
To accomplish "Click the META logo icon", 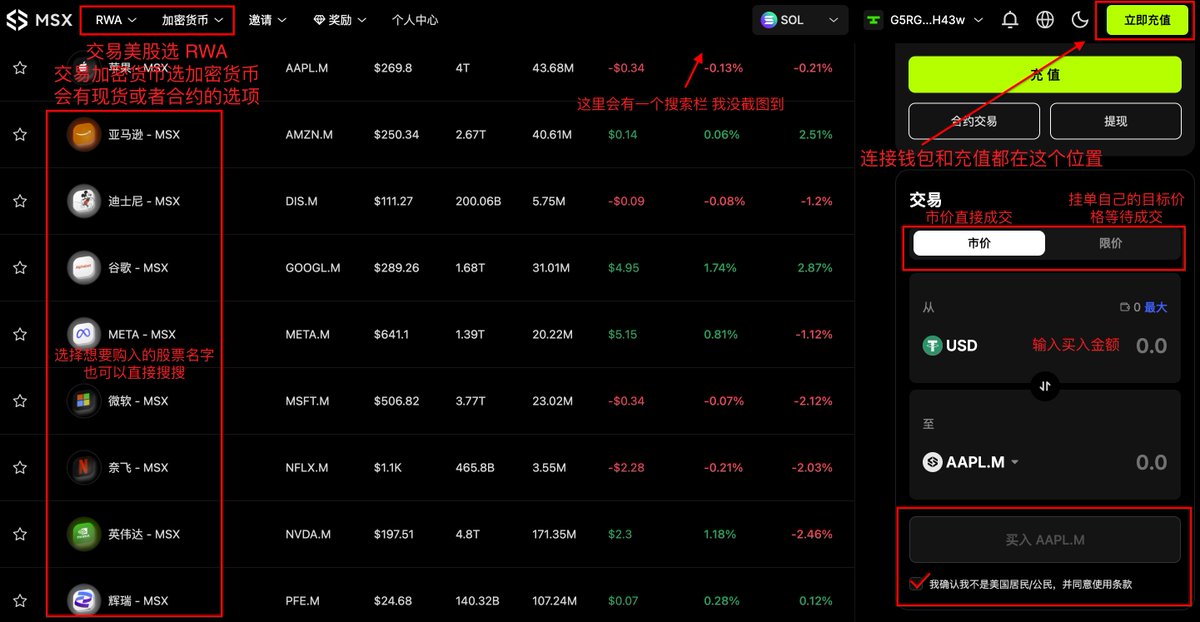I will (x=84, y=334).
